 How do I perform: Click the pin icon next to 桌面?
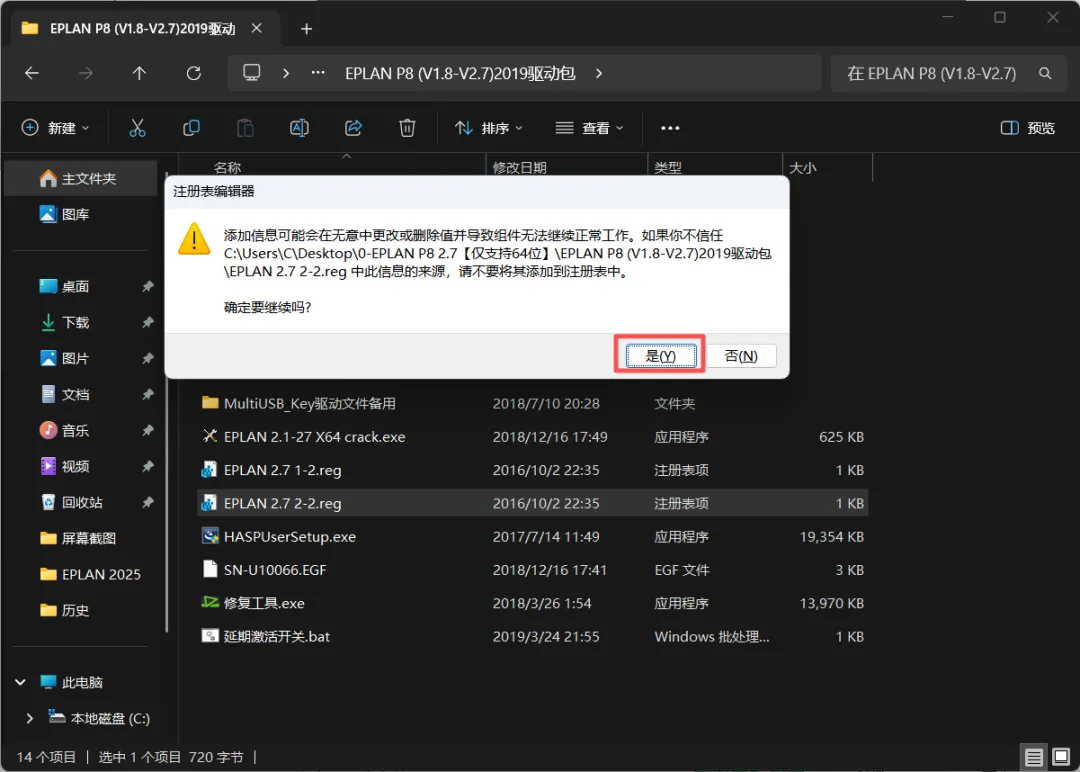[x=147, y=286]
